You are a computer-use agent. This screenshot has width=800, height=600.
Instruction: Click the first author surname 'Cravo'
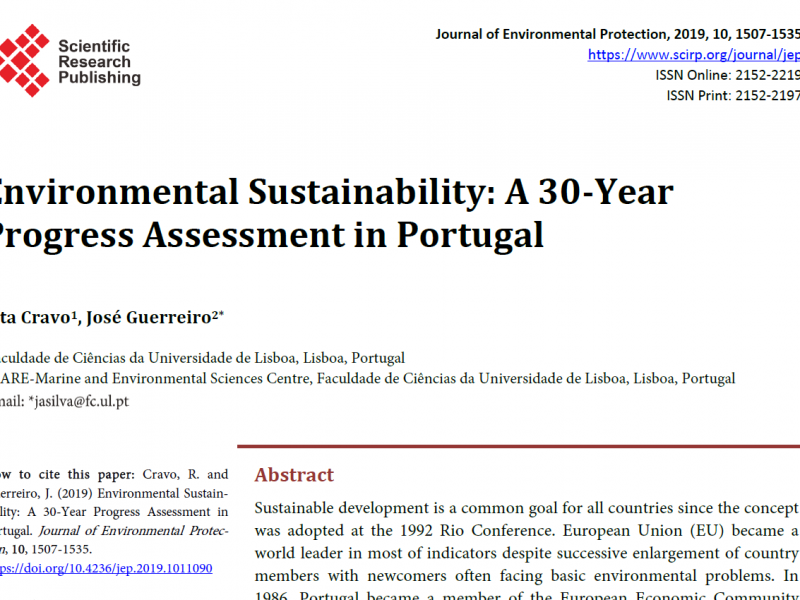pyautogui.click(x=44, y=318)
